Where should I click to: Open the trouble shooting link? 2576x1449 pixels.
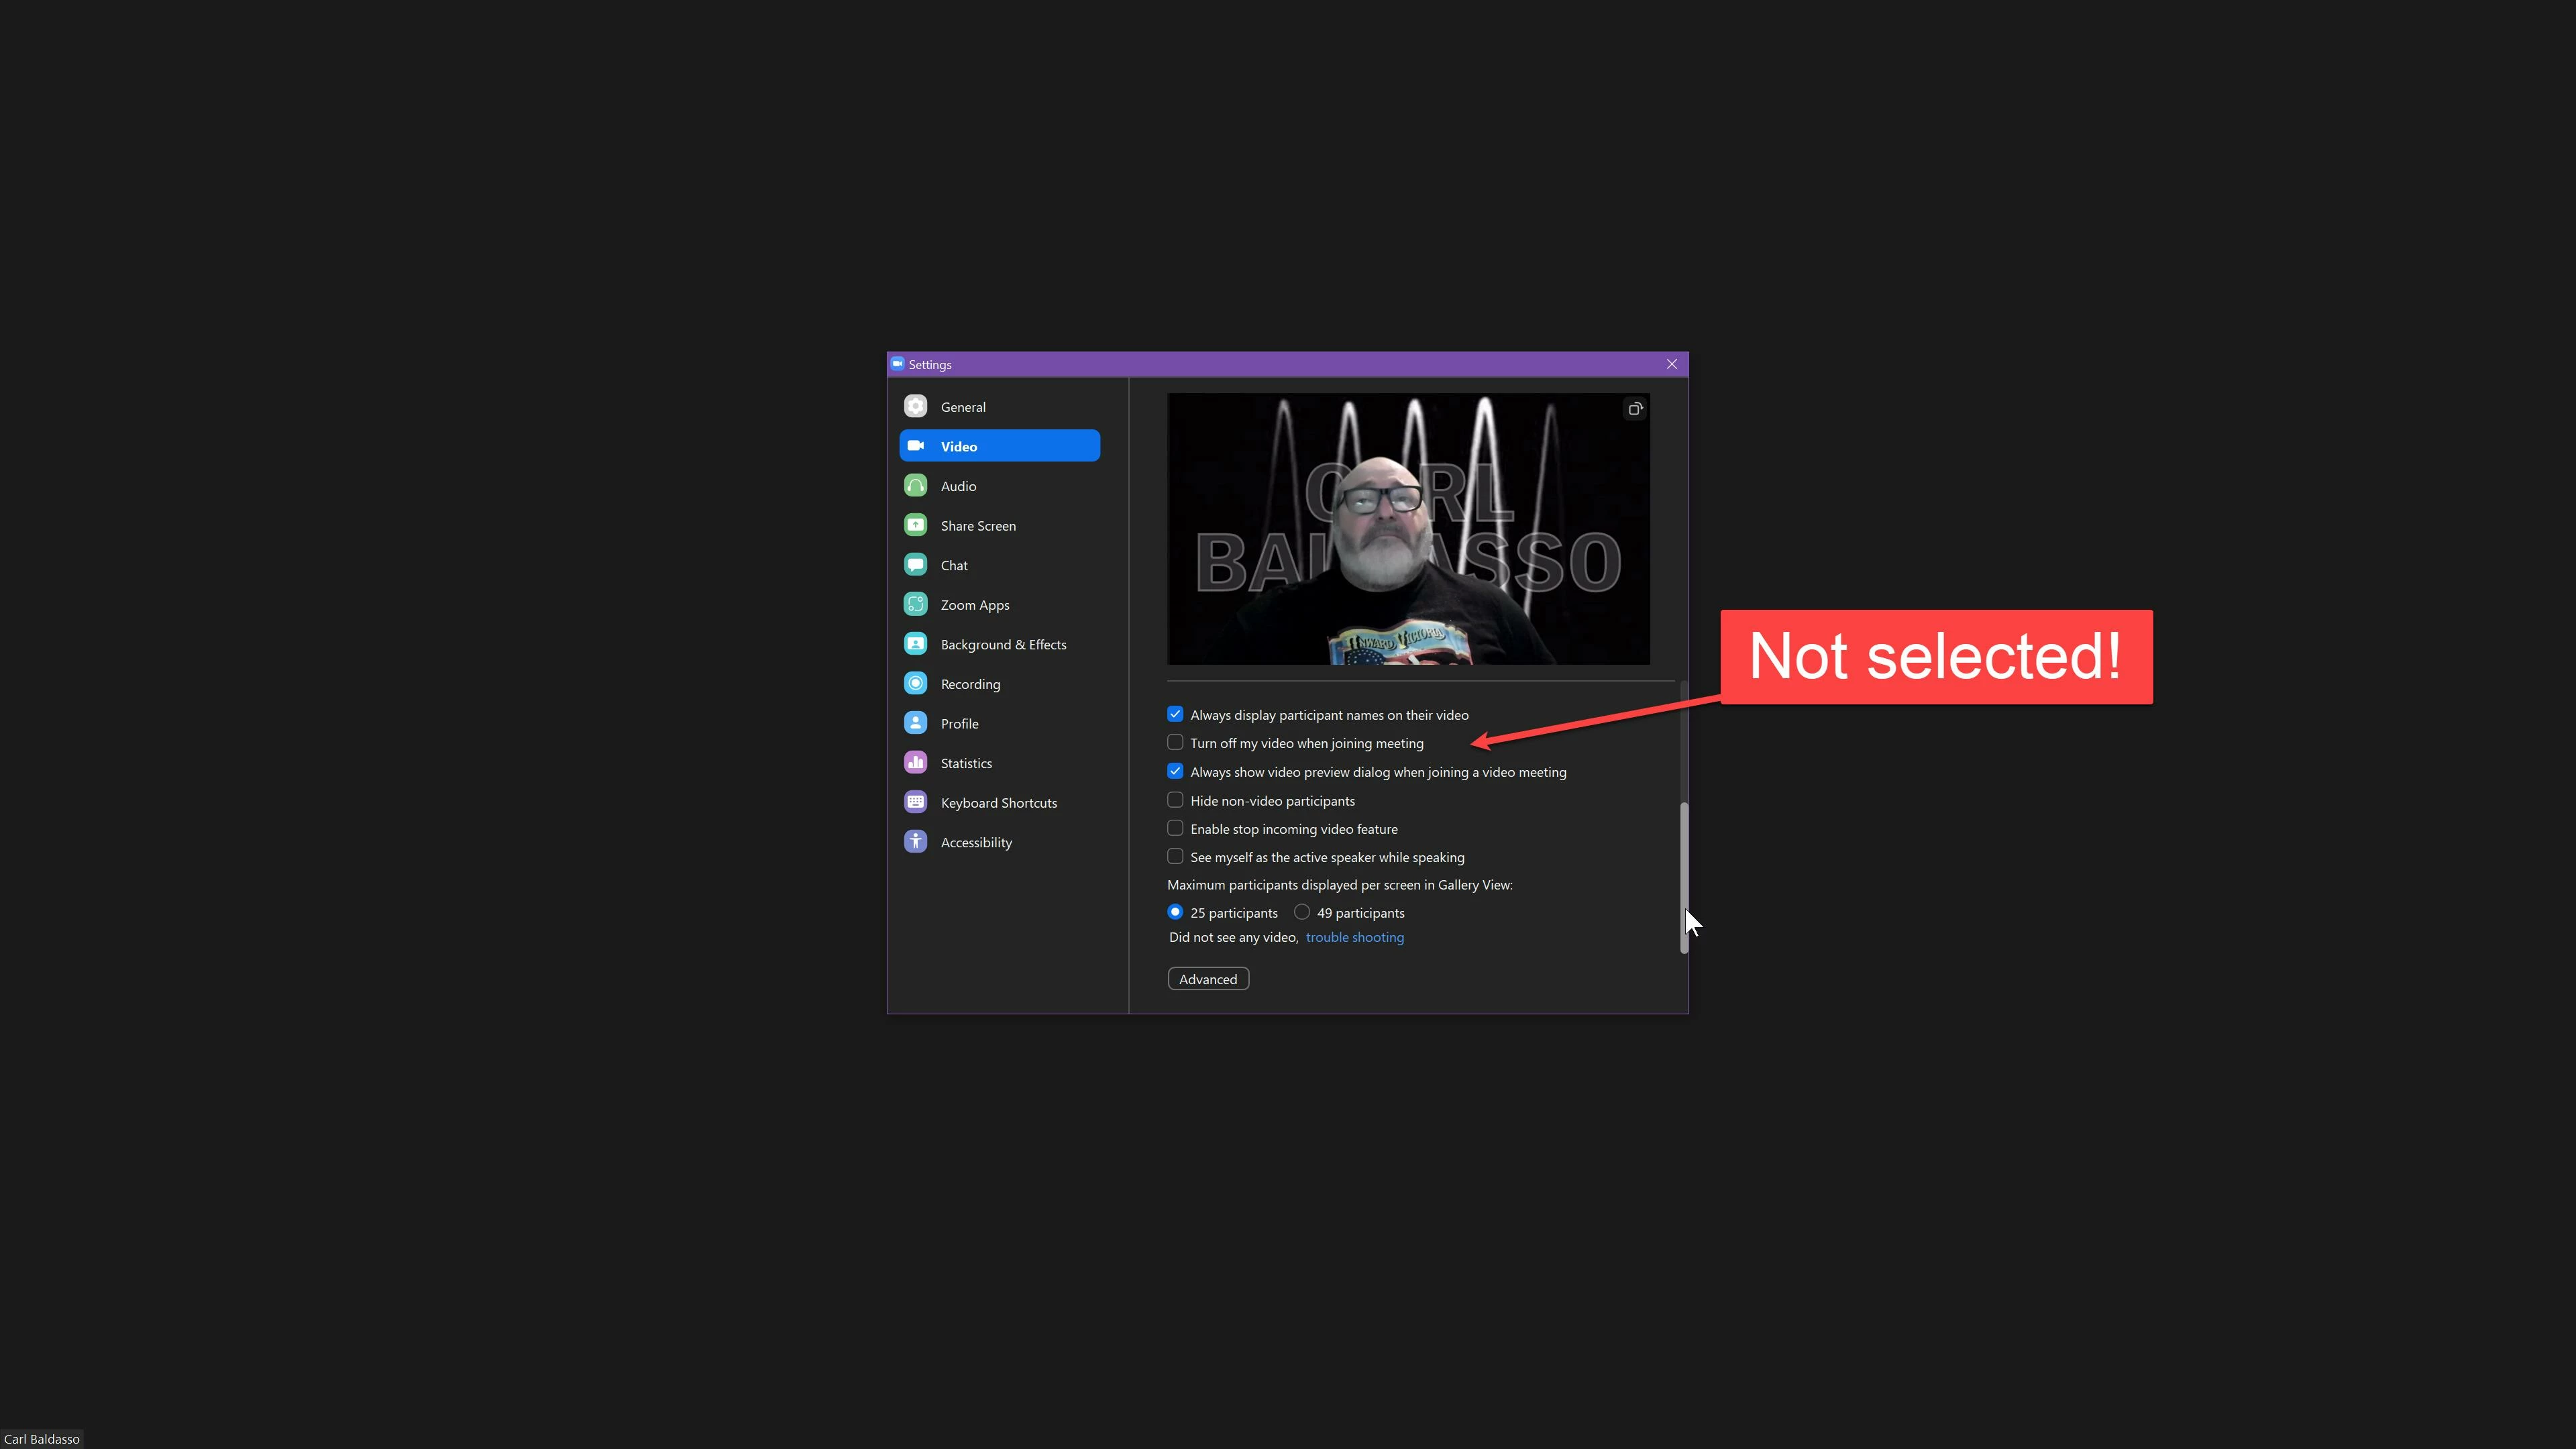1354,937
